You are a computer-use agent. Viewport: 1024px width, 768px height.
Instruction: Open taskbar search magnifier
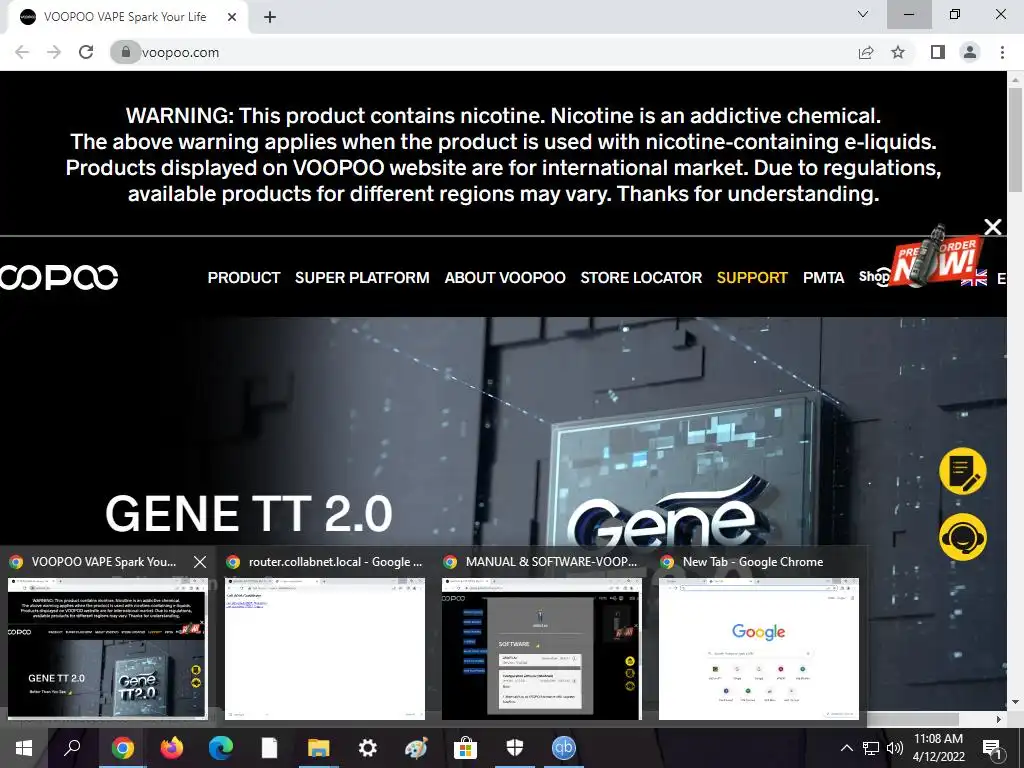click(x=72, y=748)
